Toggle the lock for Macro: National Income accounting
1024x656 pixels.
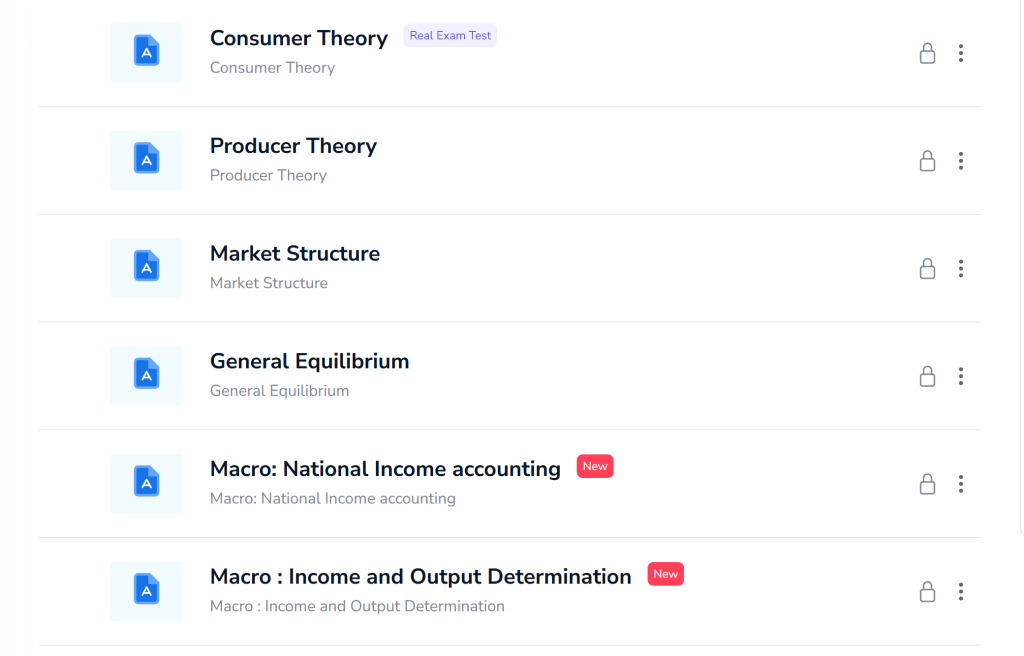pyautogui.click(x=927, y=484)
